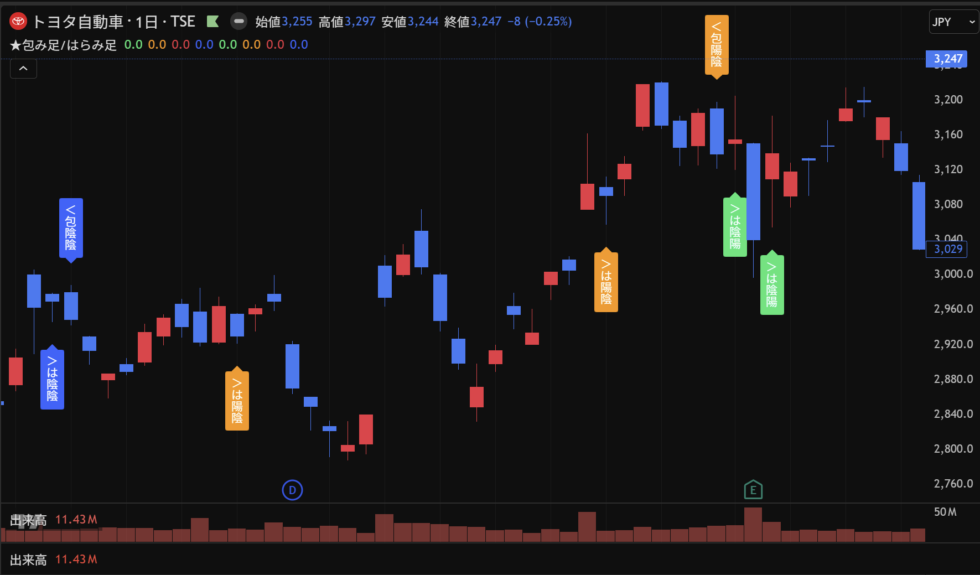Click the gray minus circle status icon

(x=238, y=21)
